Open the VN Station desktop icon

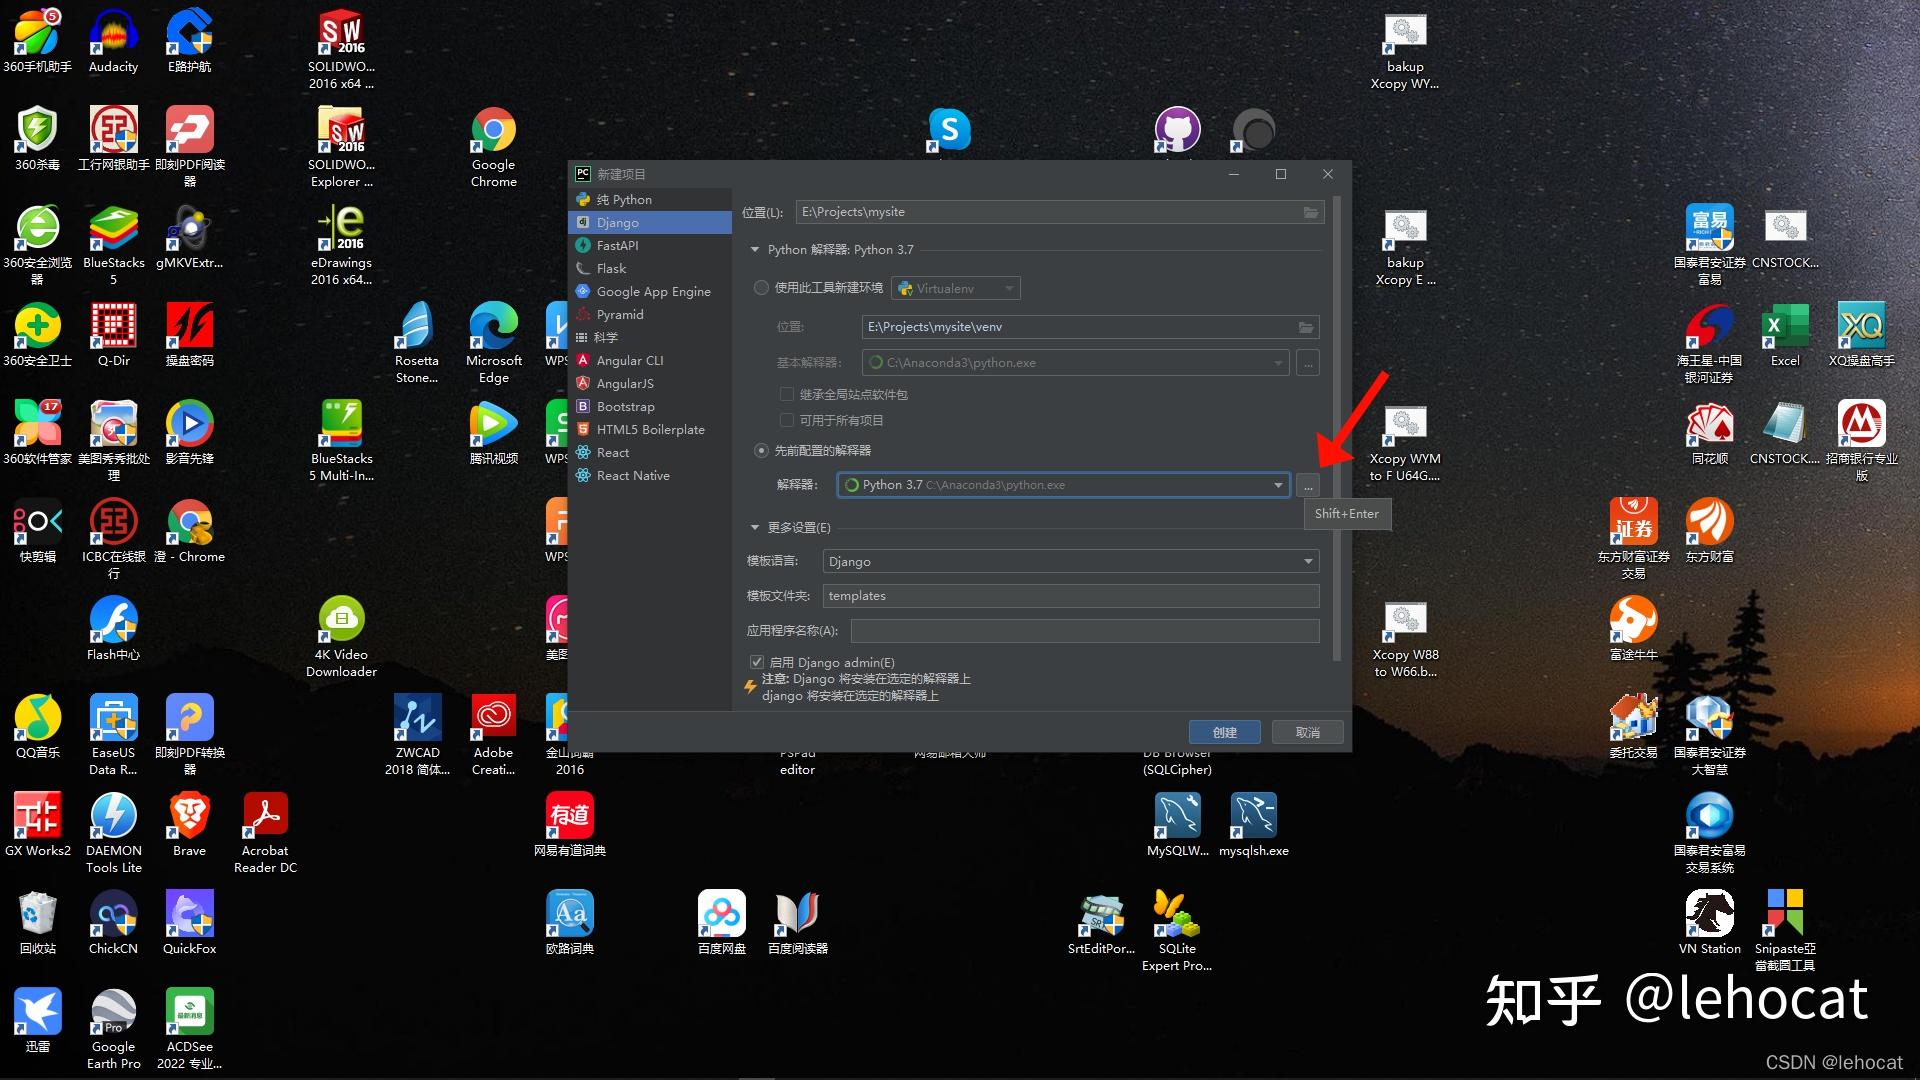point(1709,914)
